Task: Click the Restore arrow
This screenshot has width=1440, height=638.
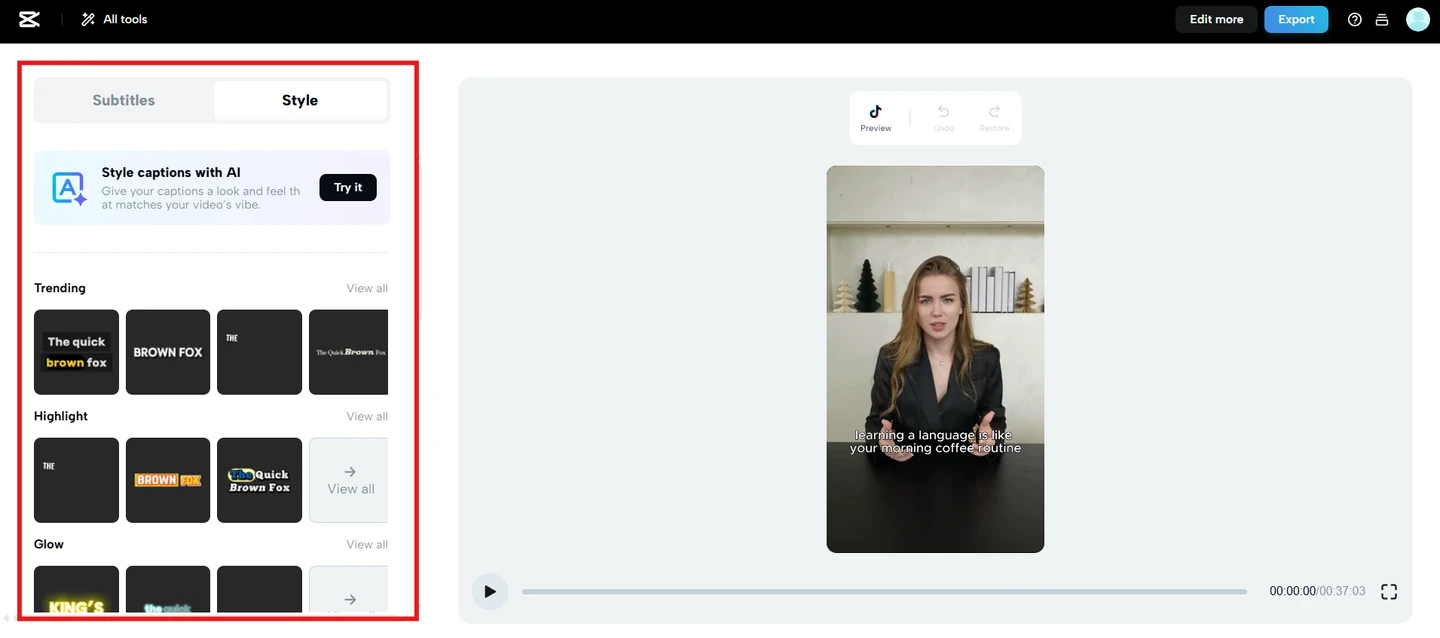Action: click(x=994, y=118)
